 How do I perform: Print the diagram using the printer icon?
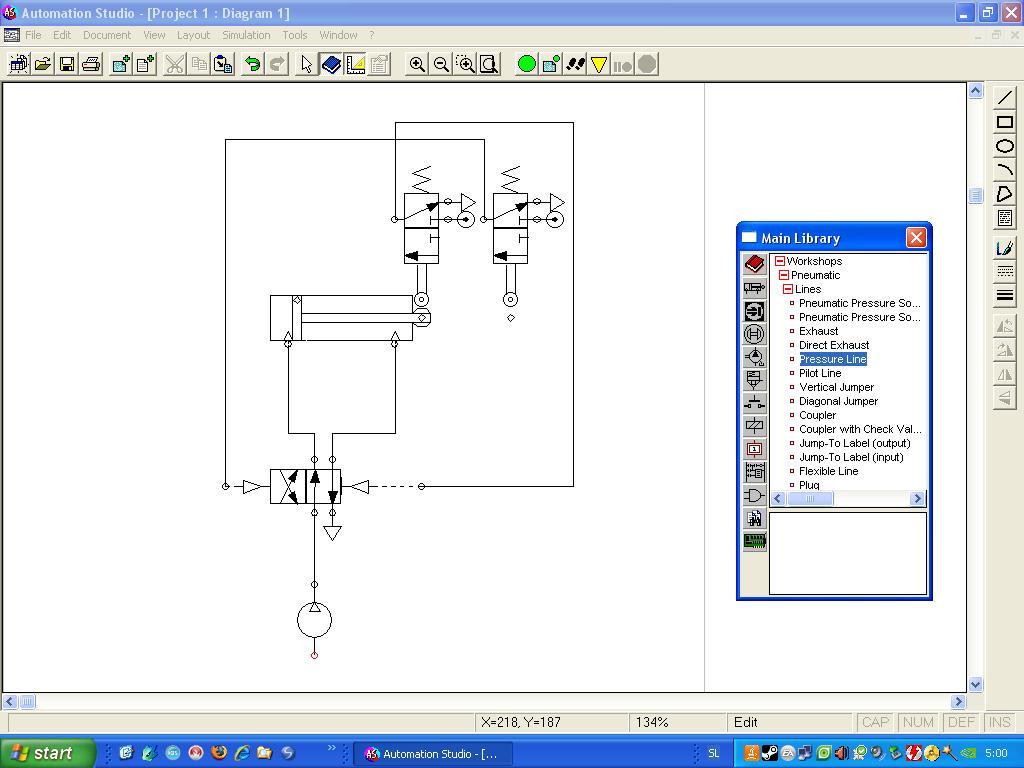(91, 64)
